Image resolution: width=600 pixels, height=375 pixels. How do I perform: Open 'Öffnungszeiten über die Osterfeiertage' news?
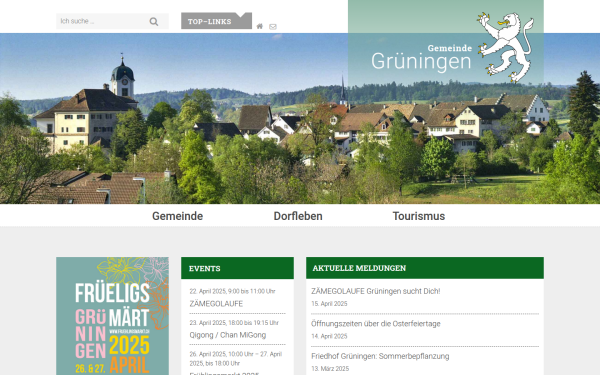(376, 324)
